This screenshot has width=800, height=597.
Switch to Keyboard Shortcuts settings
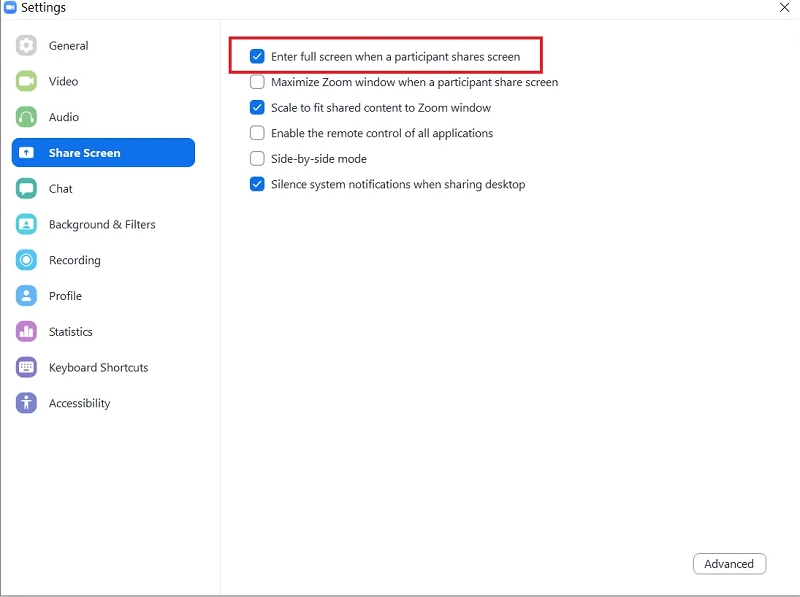coord(98,368)
